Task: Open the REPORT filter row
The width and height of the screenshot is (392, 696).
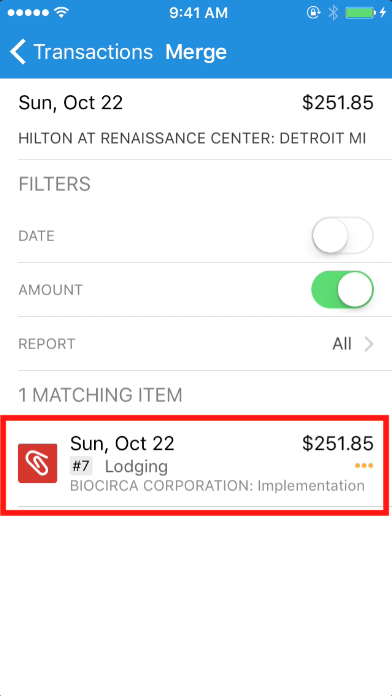Action: click(x=196, y=344)
